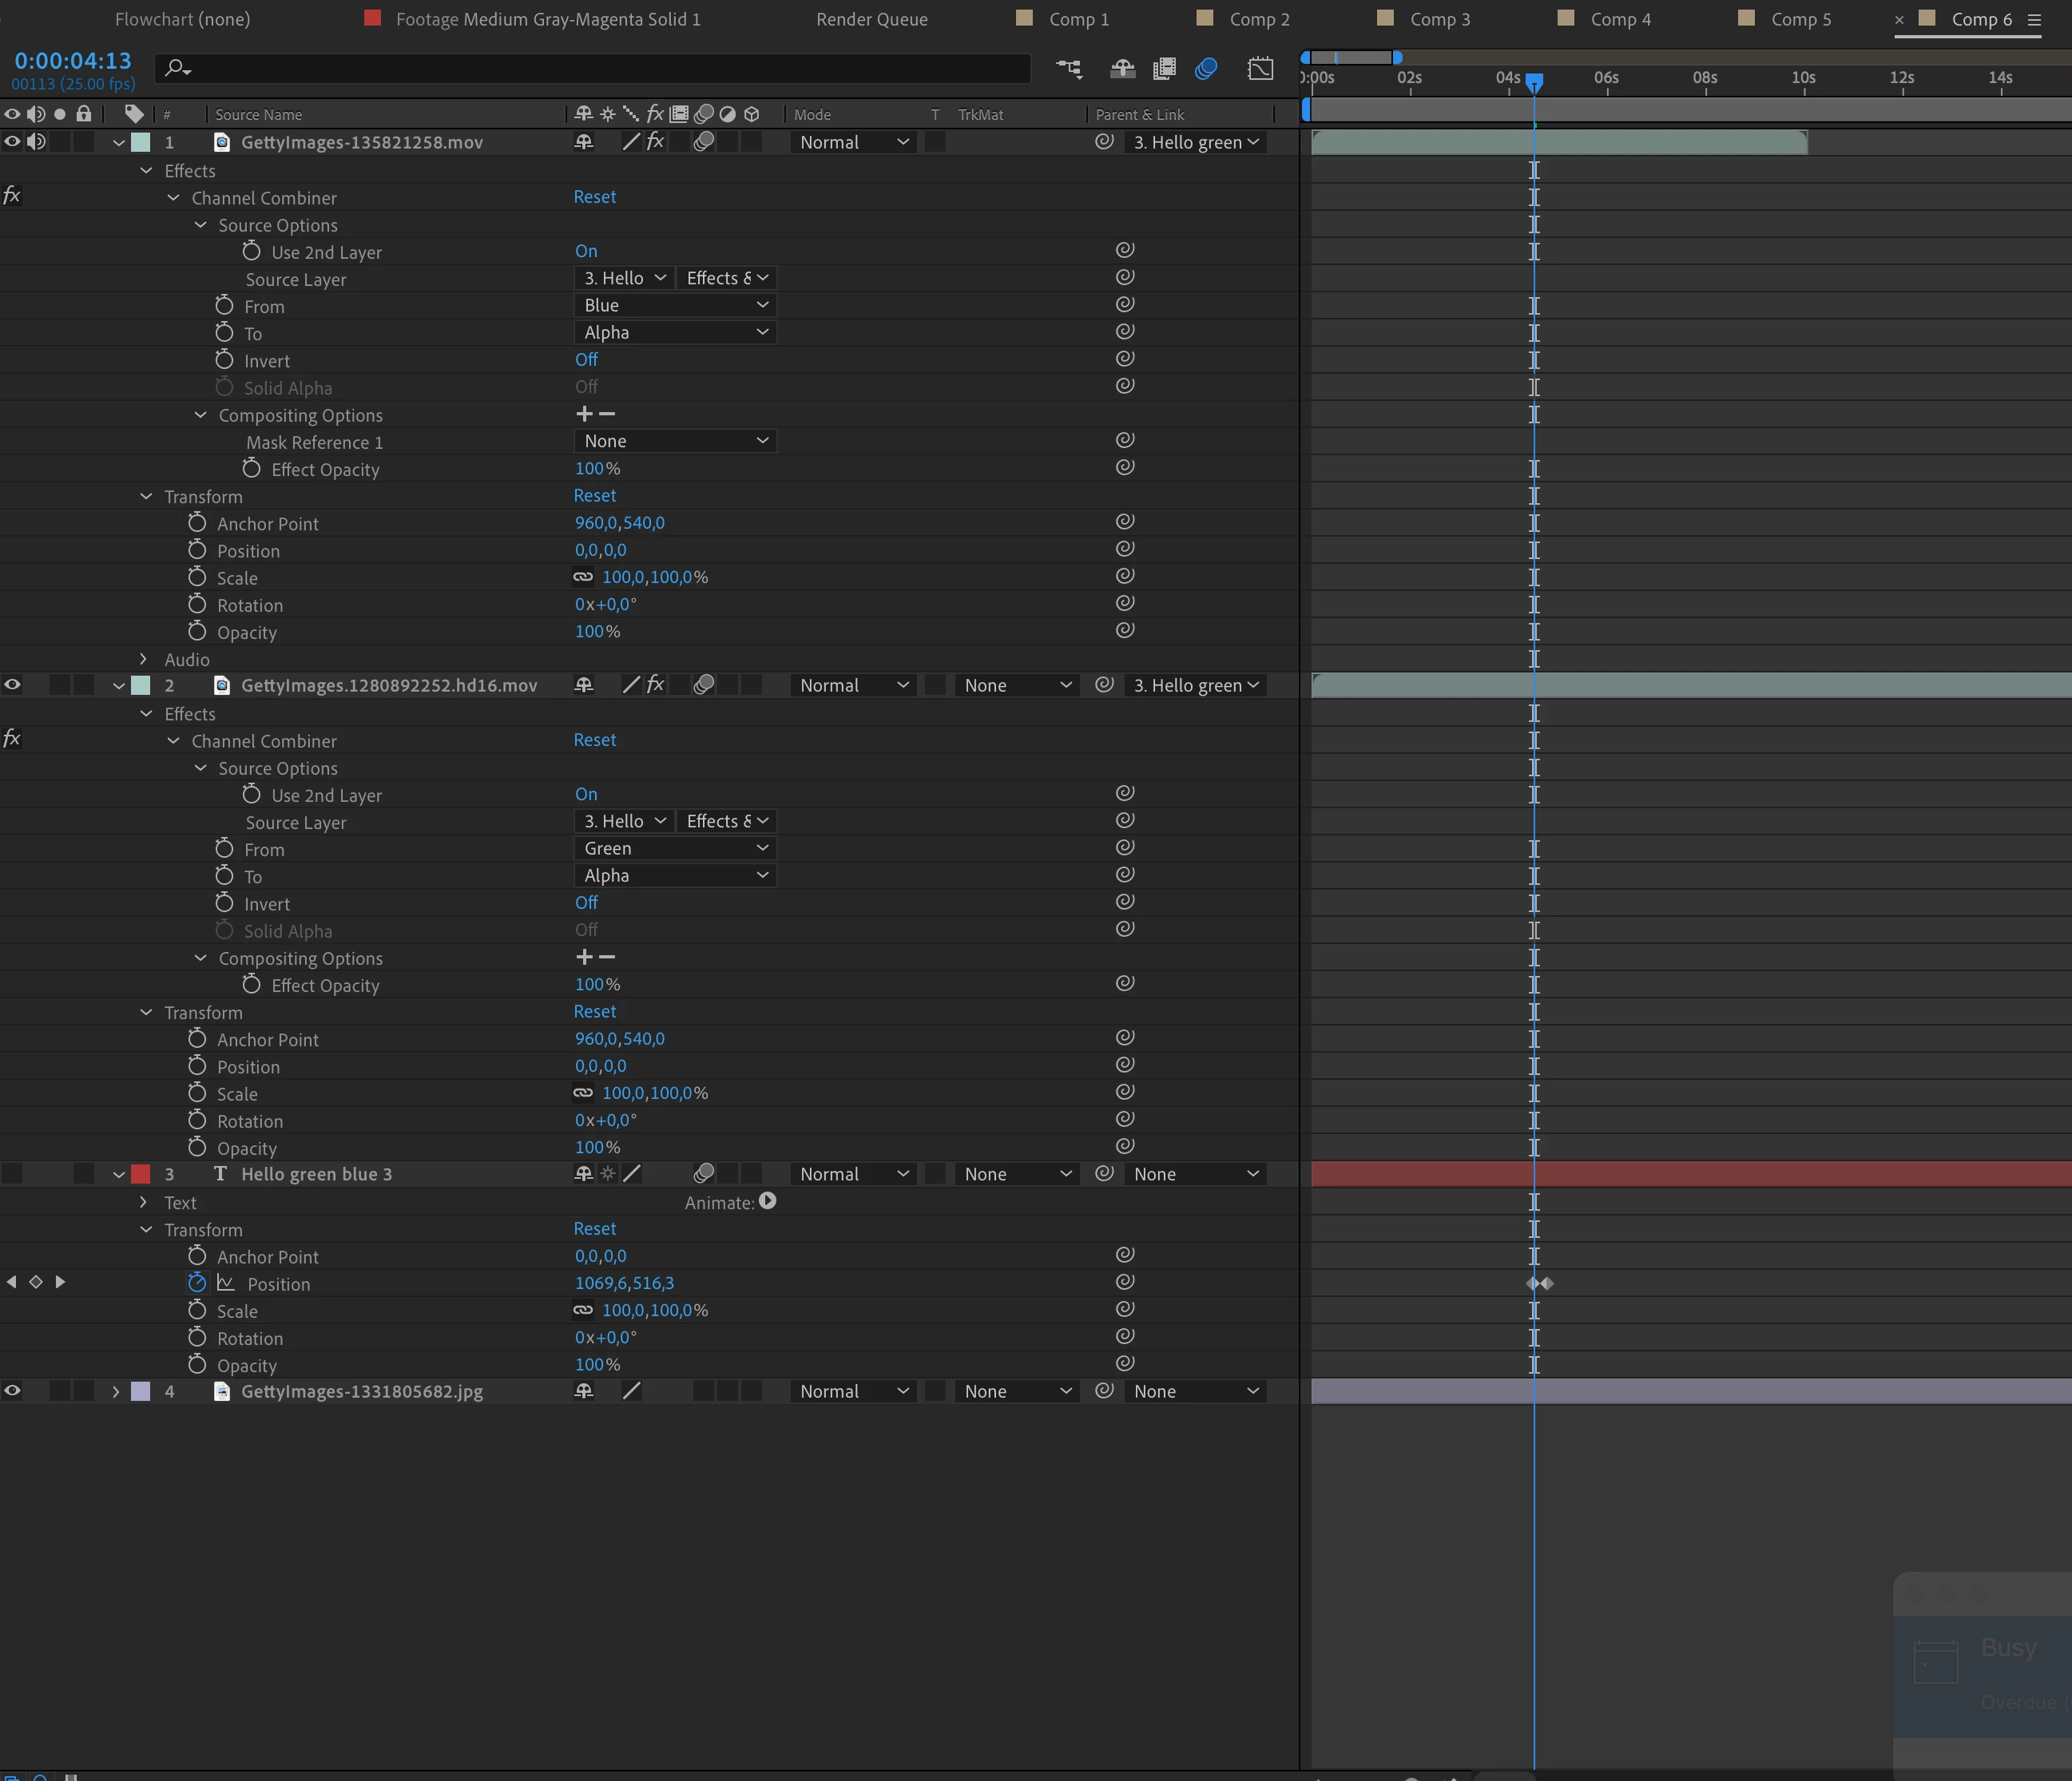Open the Graph Editor icon
This screenshot has width=2072, height=1781.
(1260, 68)
